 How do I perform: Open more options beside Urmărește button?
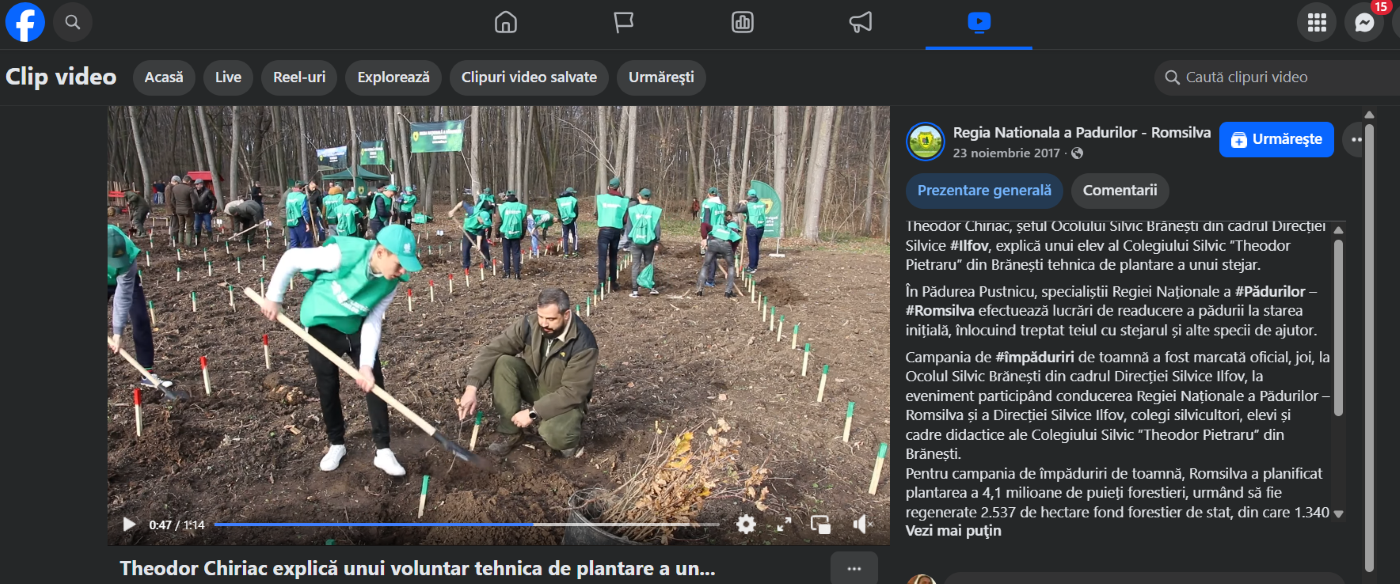(1356, 140)
